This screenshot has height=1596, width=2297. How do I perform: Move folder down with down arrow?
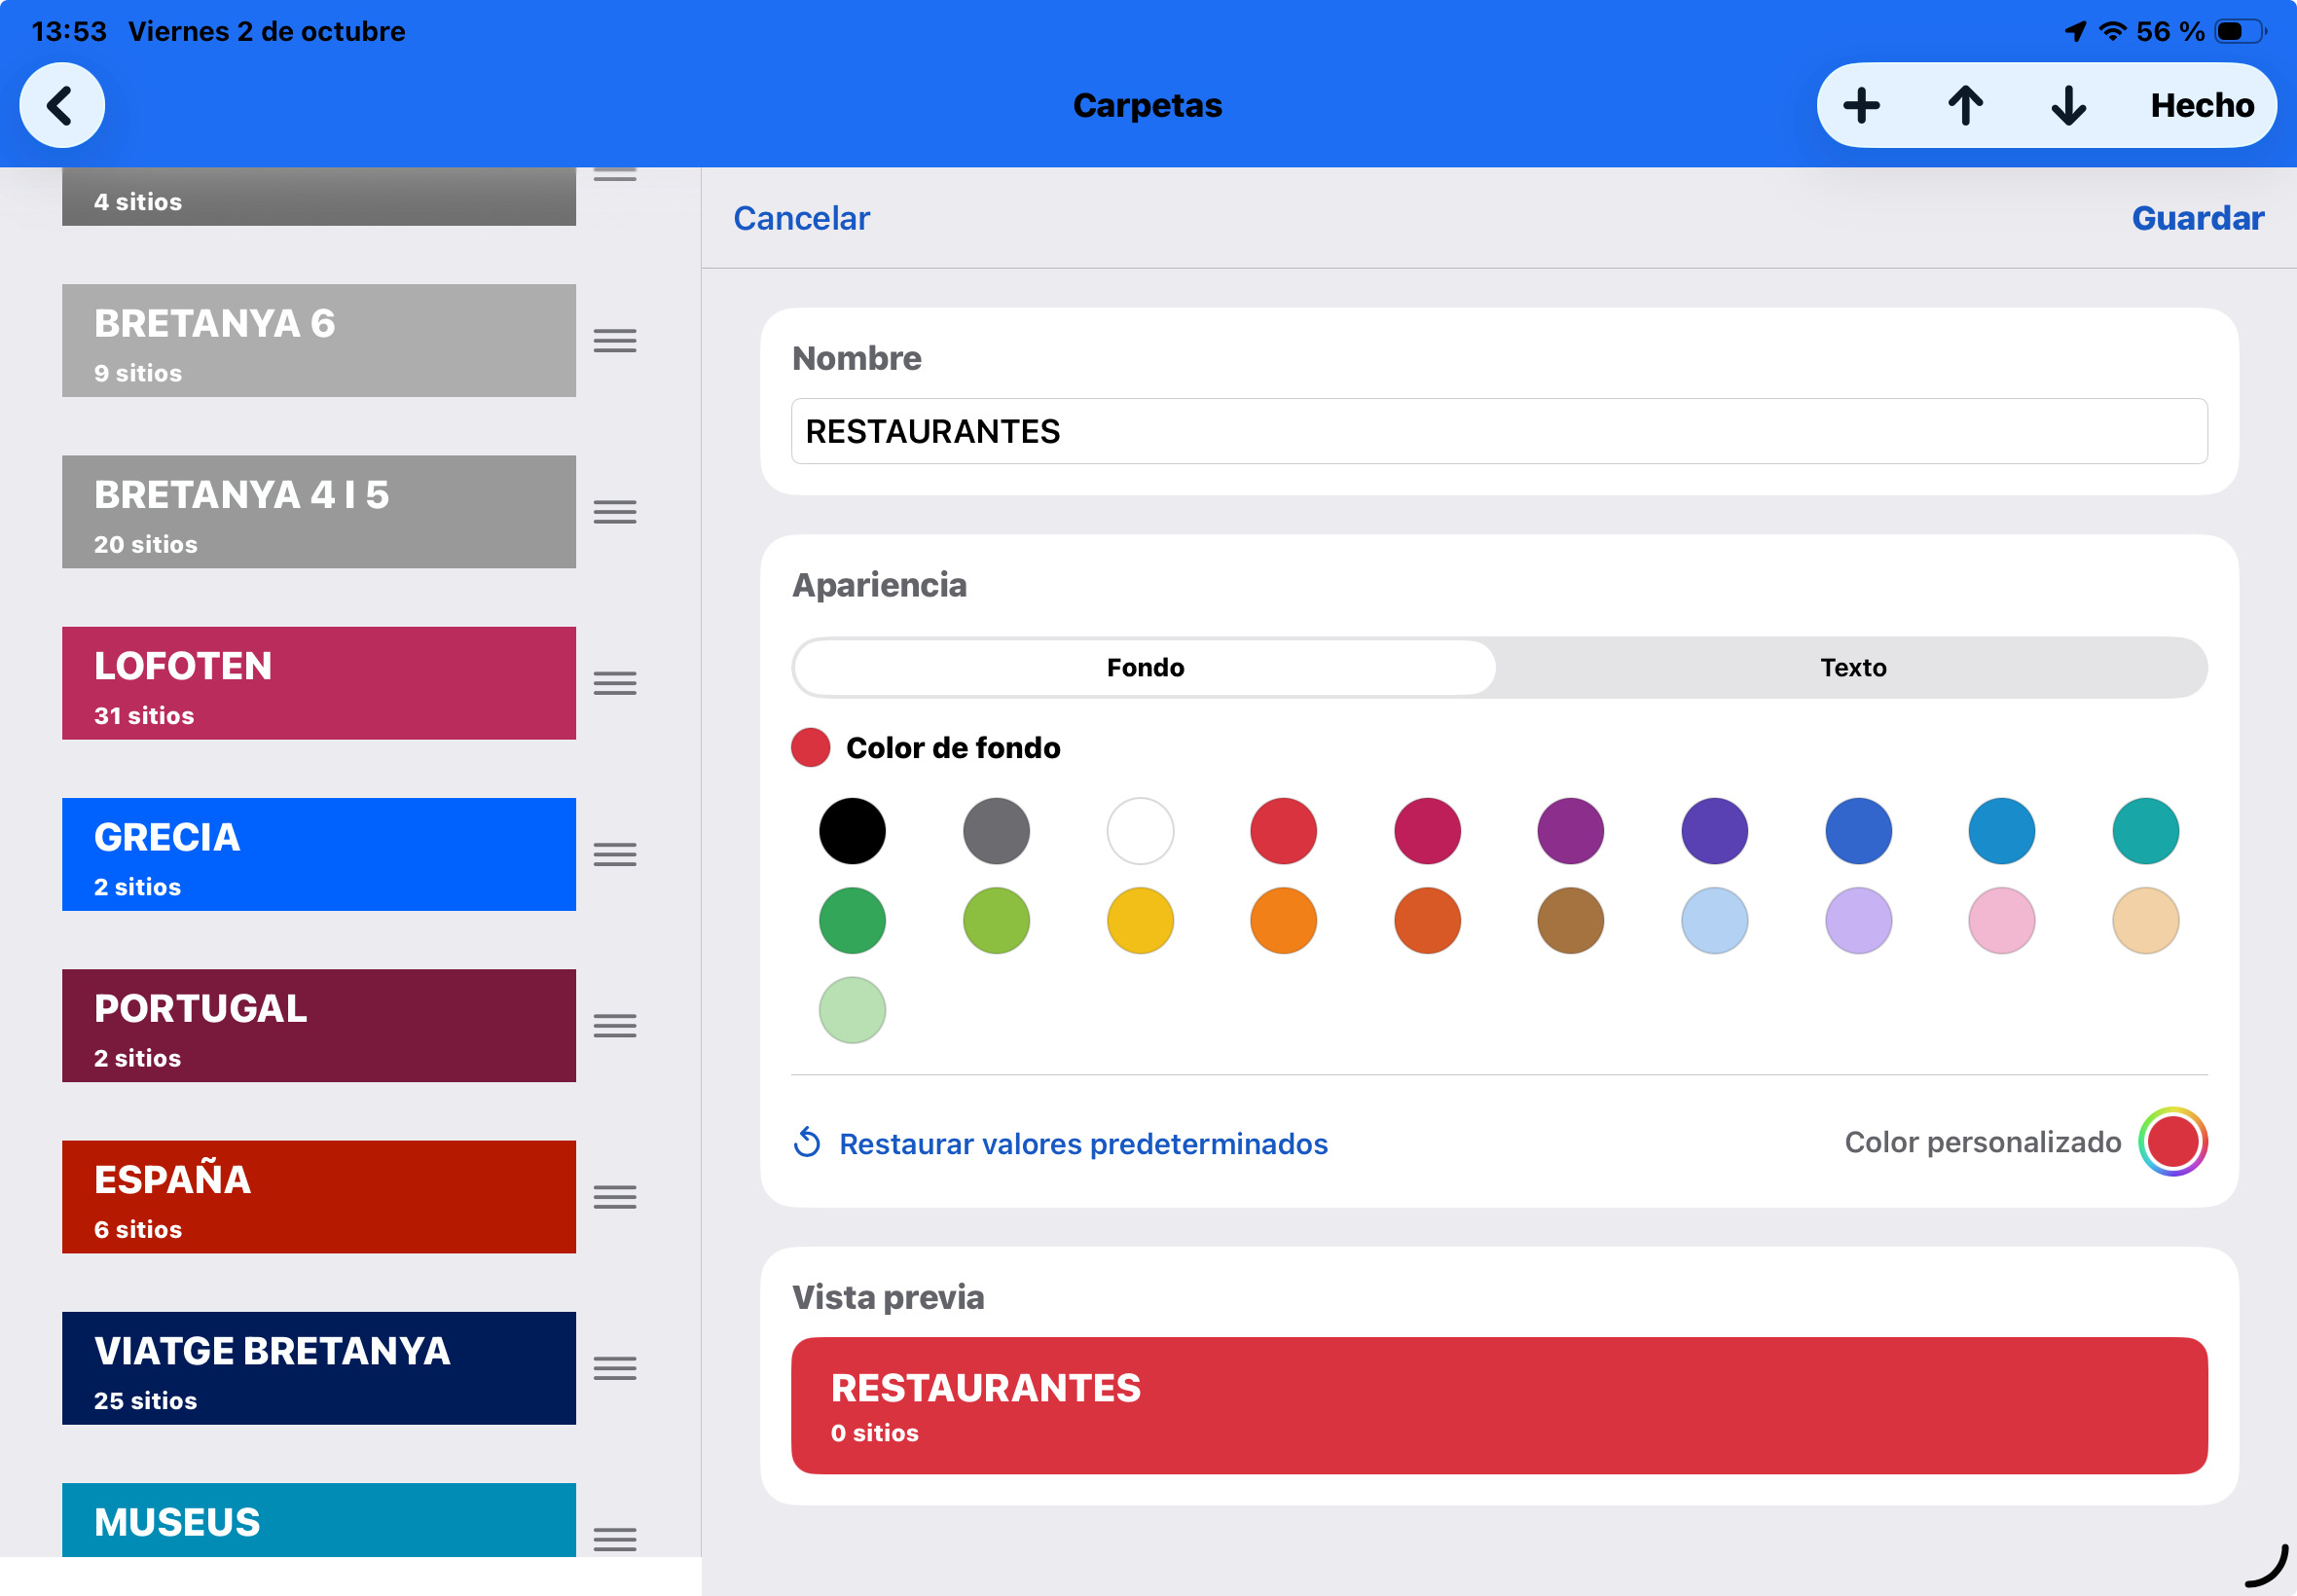click(x=2068, y=105)
